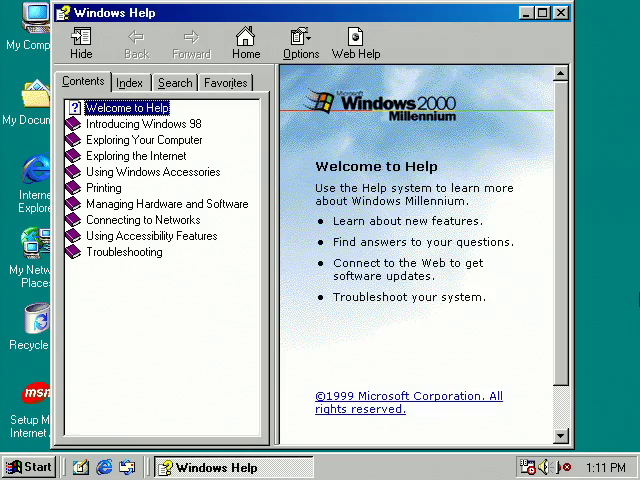The height and width of the screenshot is (480, 640).
Task: Select Using Windows Accessories text
Action: click(x=153, y=171)
